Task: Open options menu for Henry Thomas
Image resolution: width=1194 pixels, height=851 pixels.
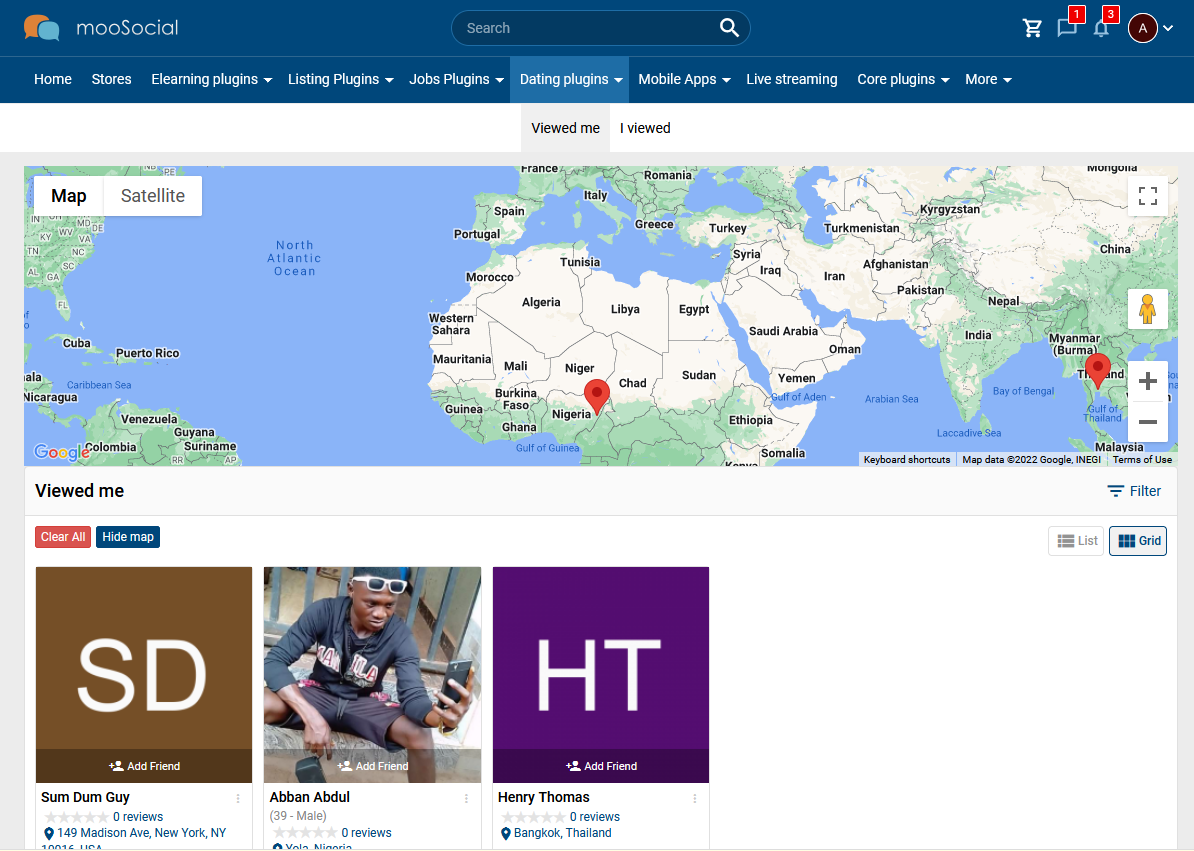Action: pyautogui.click(x=694, y=798)
